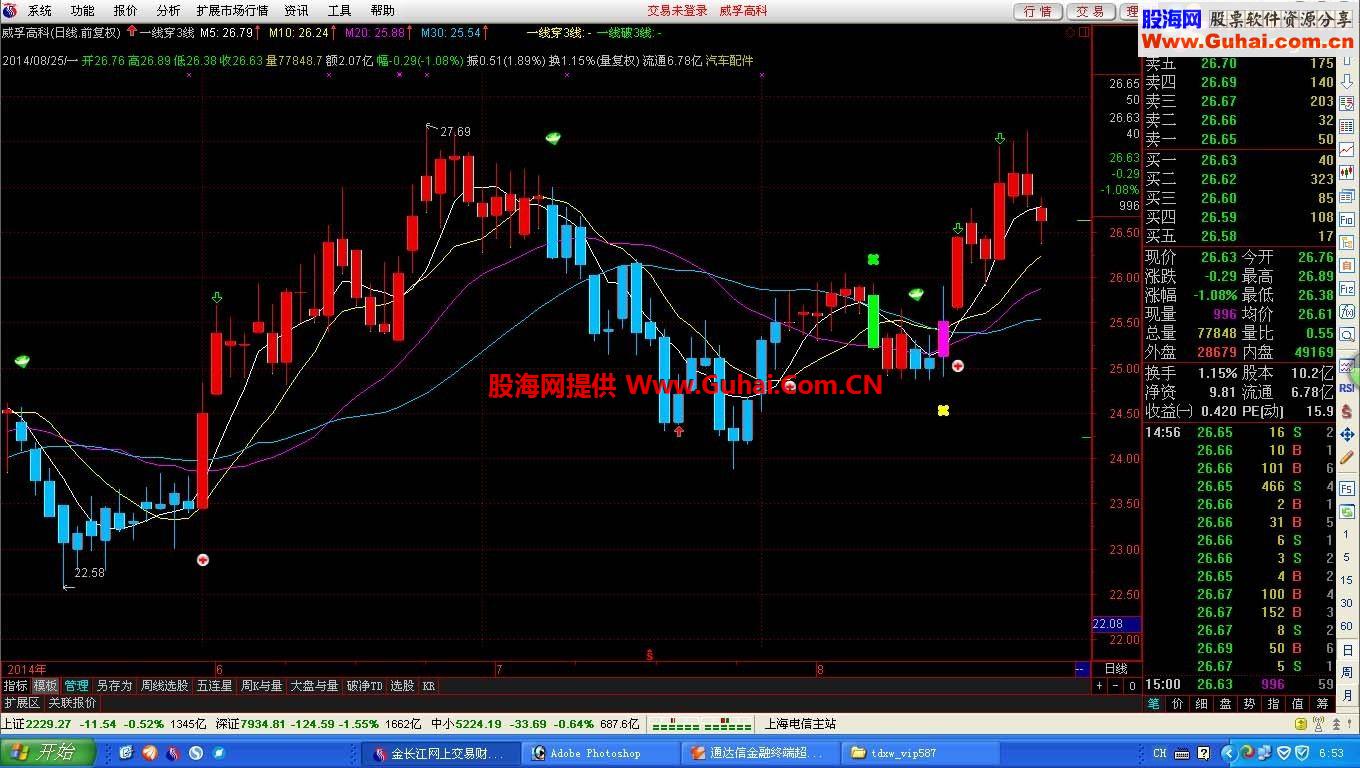Switch to the 笔 tick tab
This screenshot has height=768, width=1360.
tap(1153, 704)
